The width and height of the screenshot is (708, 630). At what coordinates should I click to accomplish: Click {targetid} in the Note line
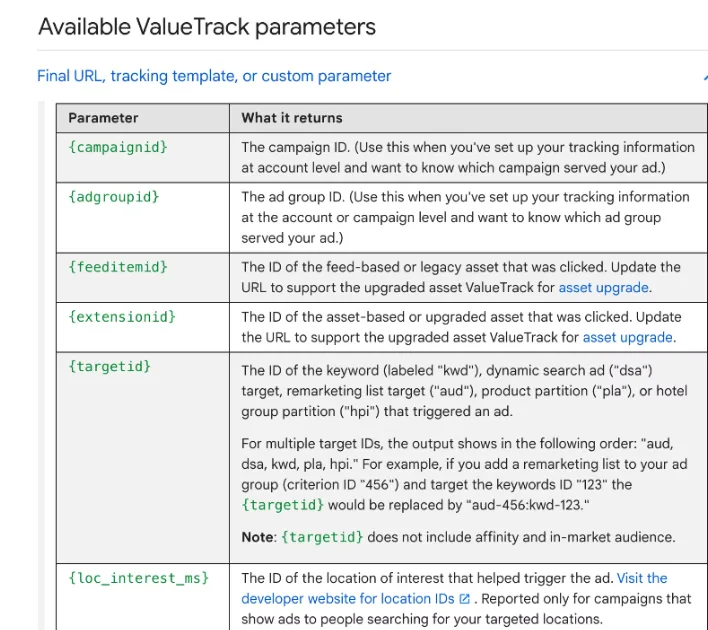322,537
